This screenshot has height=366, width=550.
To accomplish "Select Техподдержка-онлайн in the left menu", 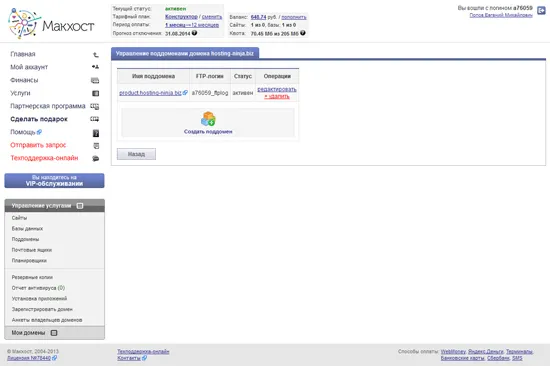I will (44, 158).
